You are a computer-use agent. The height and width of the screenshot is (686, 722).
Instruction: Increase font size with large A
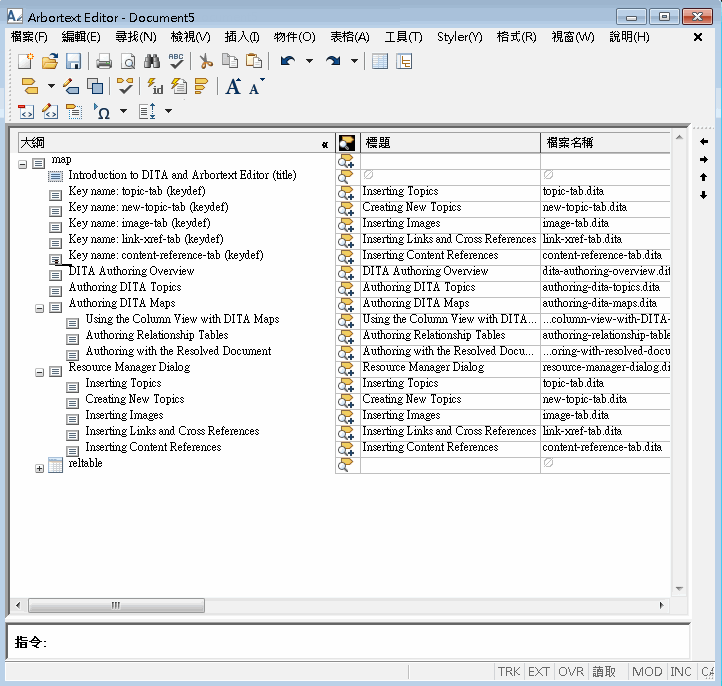[233, 86]
